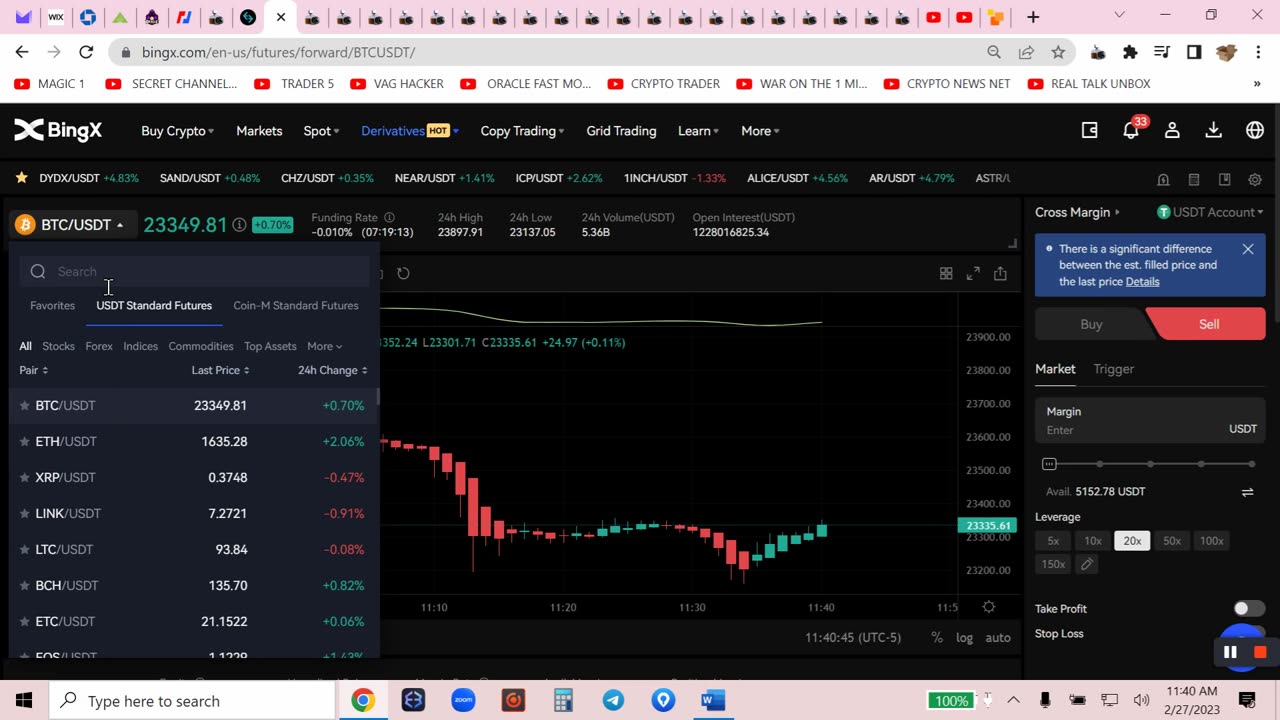Open trading preferences gear icon
The image size is (1280, 720).
tap(1255, 179)
